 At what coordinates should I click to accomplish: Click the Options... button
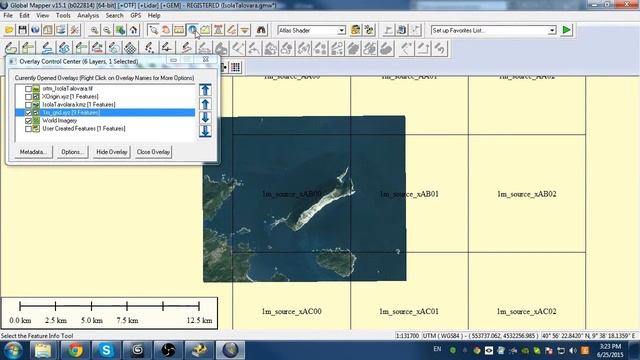coord(72,152)
